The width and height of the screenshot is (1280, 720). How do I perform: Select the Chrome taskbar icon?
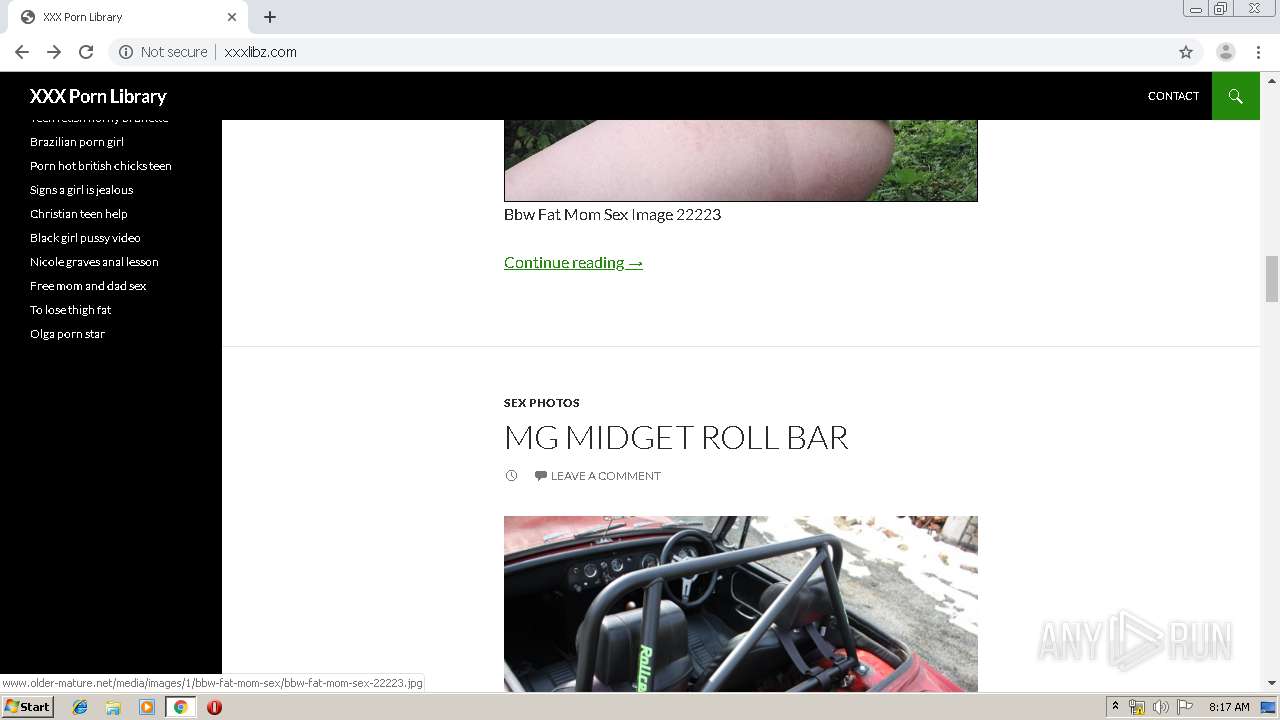point(181,707)
